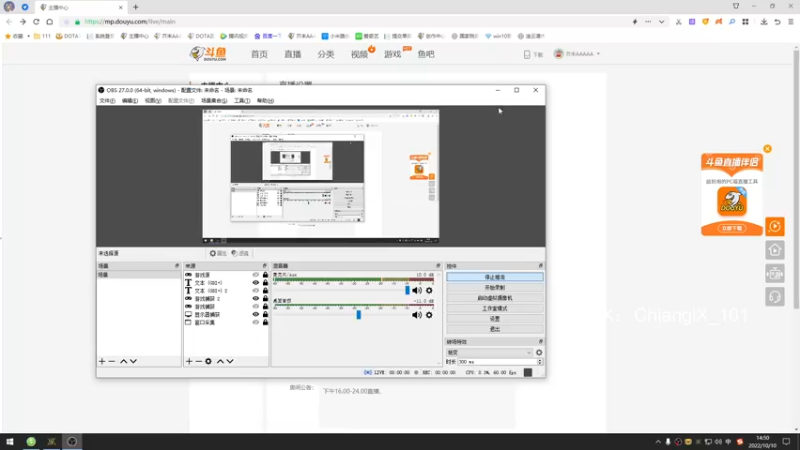Viewport: 800px width, 450px height.
Task: Remove the scene with the minus icon
Action: click(x=112, y=361)
